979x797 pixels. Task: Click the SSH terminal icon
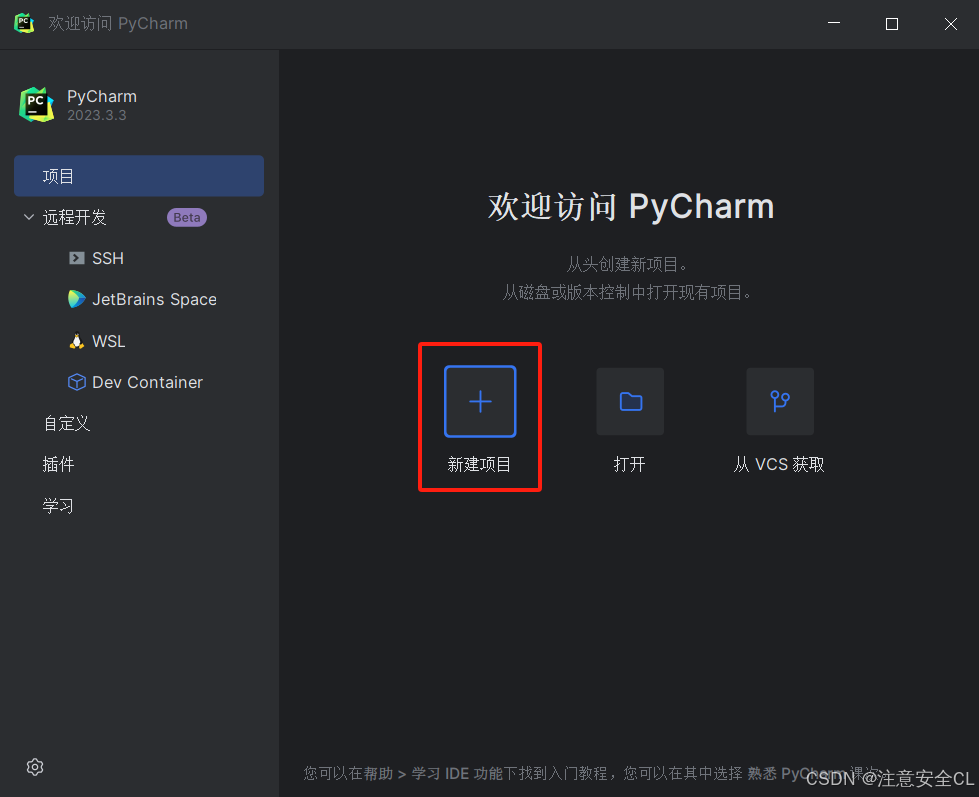[76, 258]
